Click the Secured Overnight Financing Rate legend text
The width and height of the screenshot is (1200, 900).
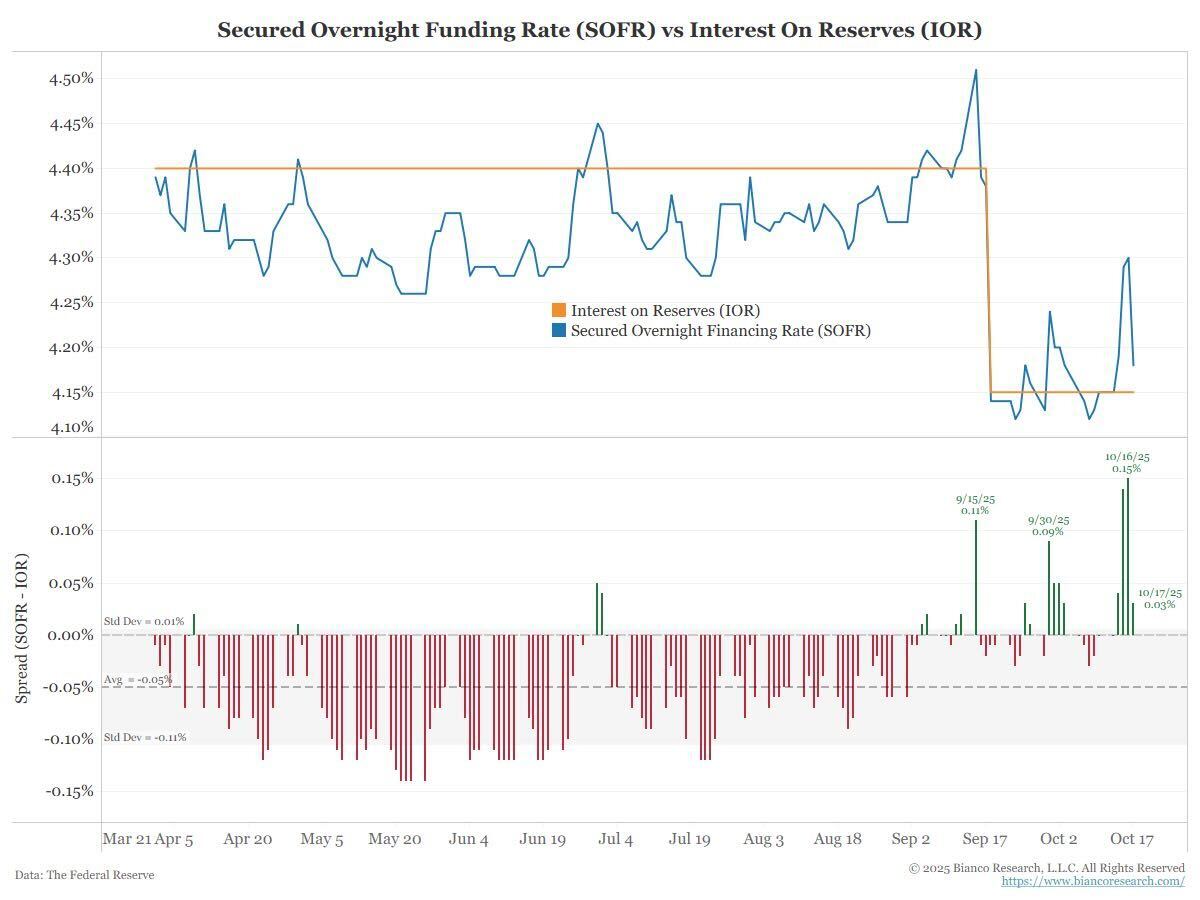click(x=720, y=330)
